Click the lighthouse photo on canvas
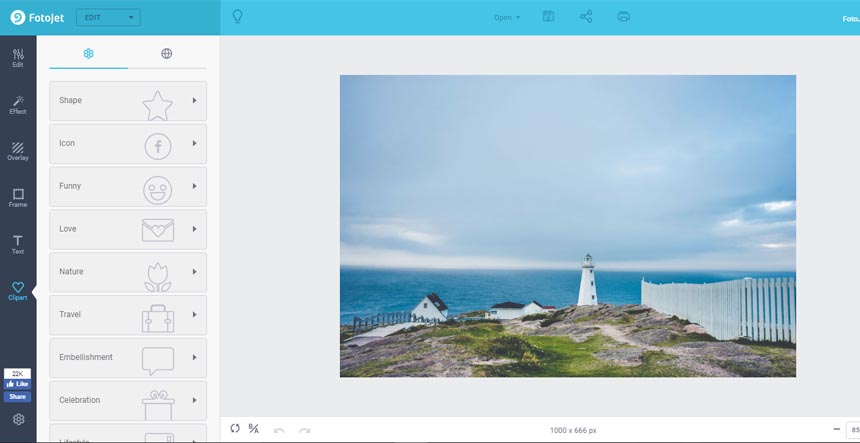This screenshot has width=860, height=443. pos(568,226)
